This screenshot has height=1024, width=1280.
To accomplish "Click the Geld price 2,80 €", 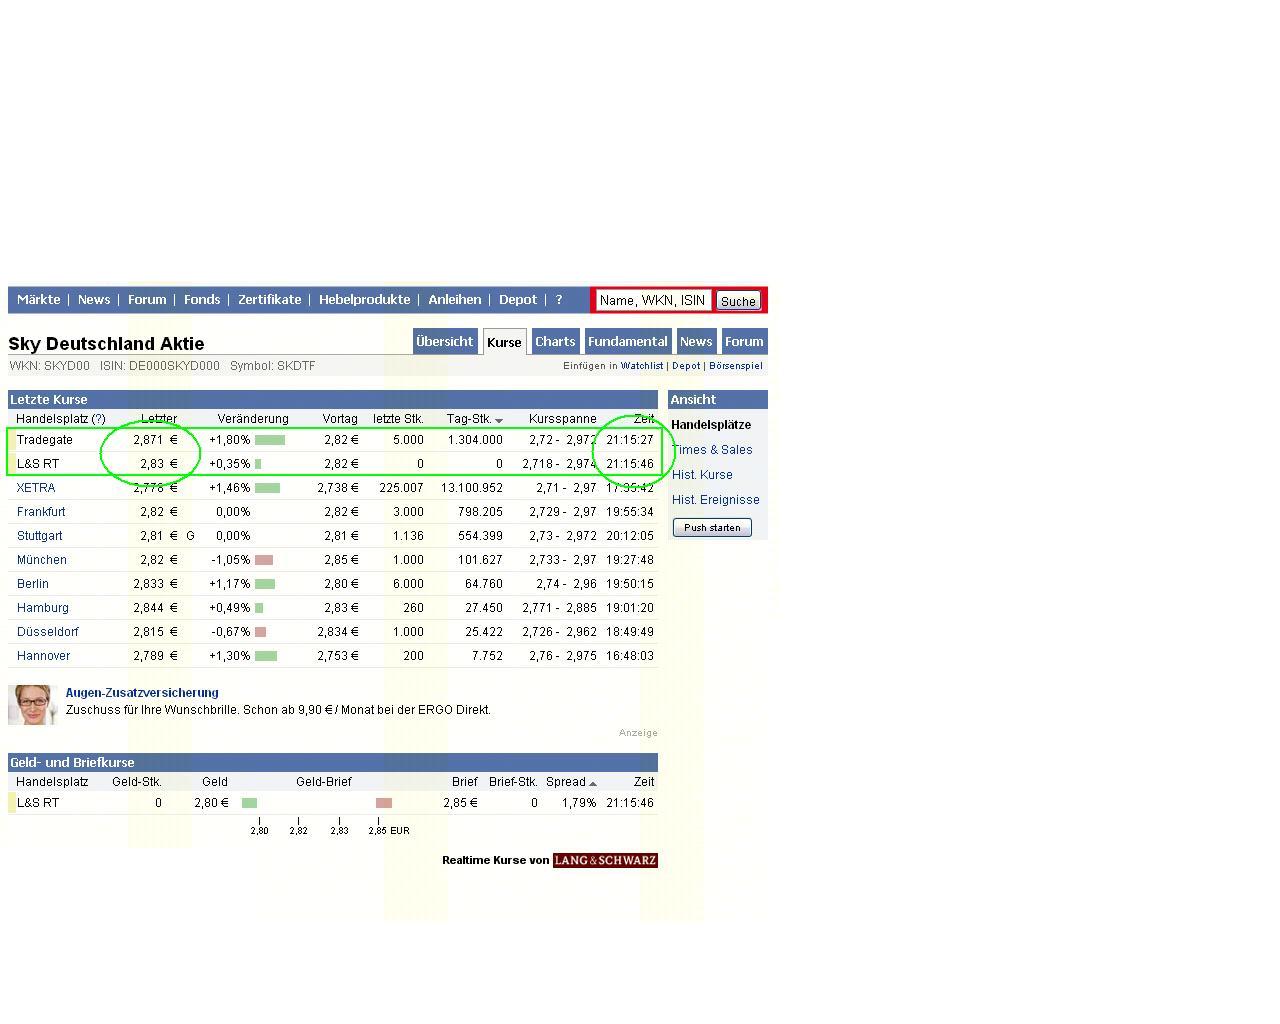I will coord(211,803).
